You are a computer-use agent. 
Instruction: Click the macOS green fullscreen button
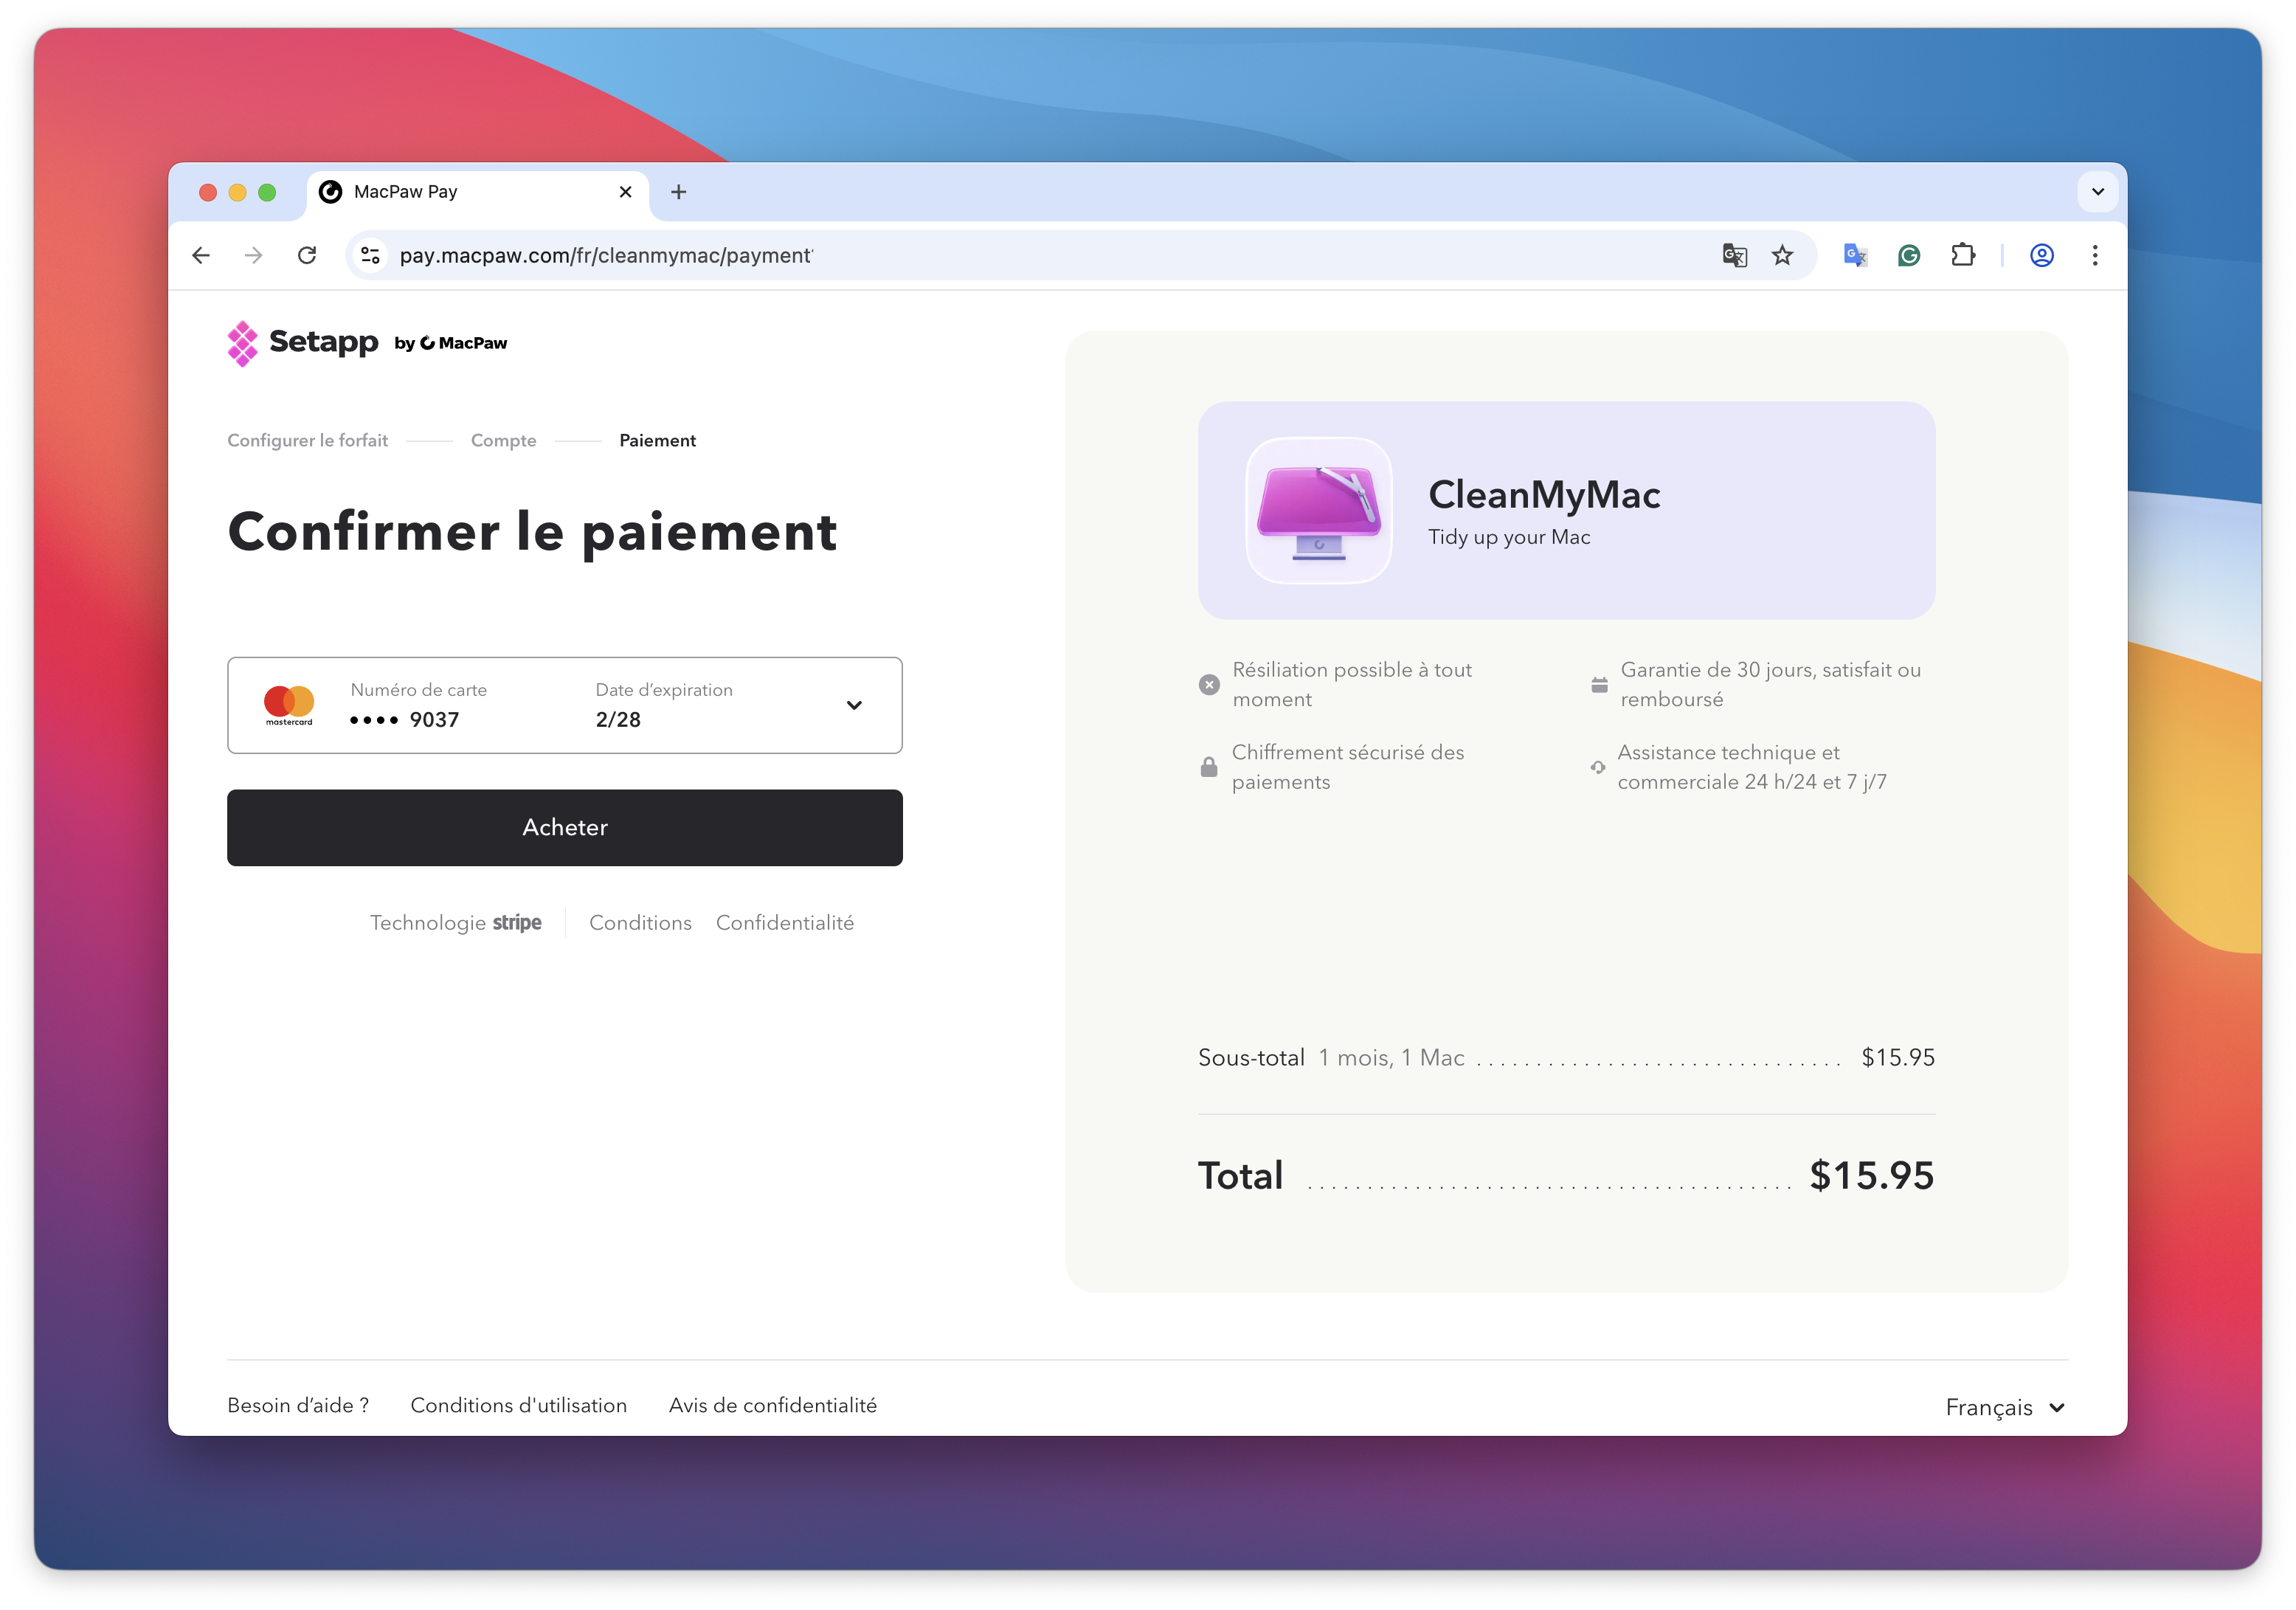tap(267, 192)
